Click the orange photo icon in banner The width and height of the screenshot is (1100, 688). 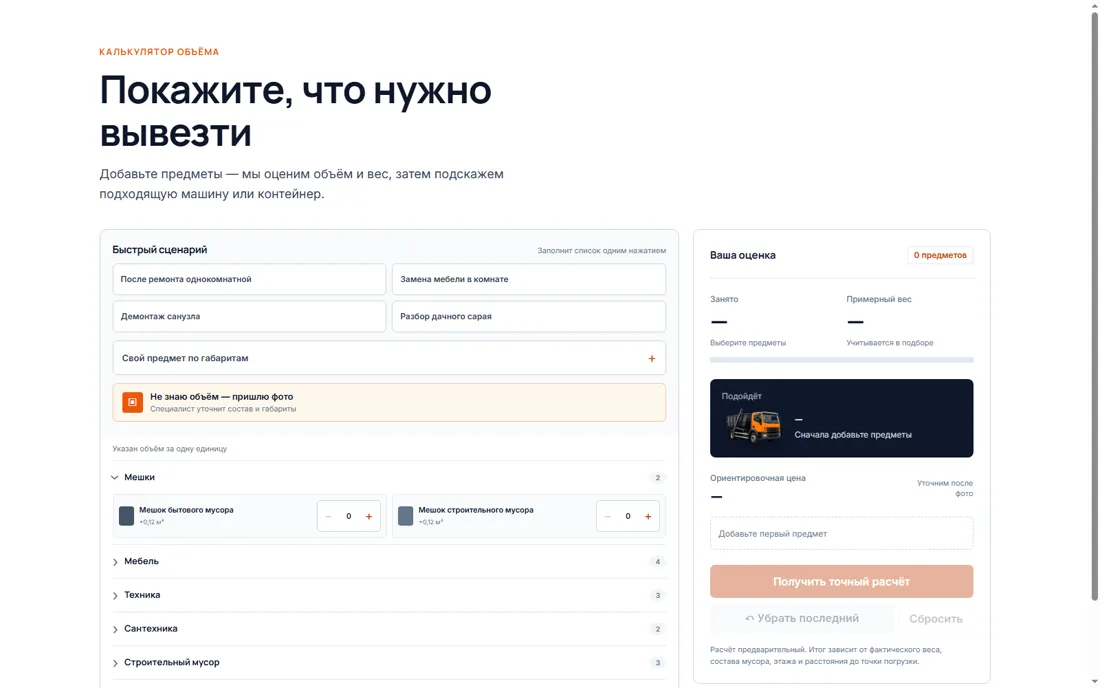pyautogui.click(x=133, y=402)
